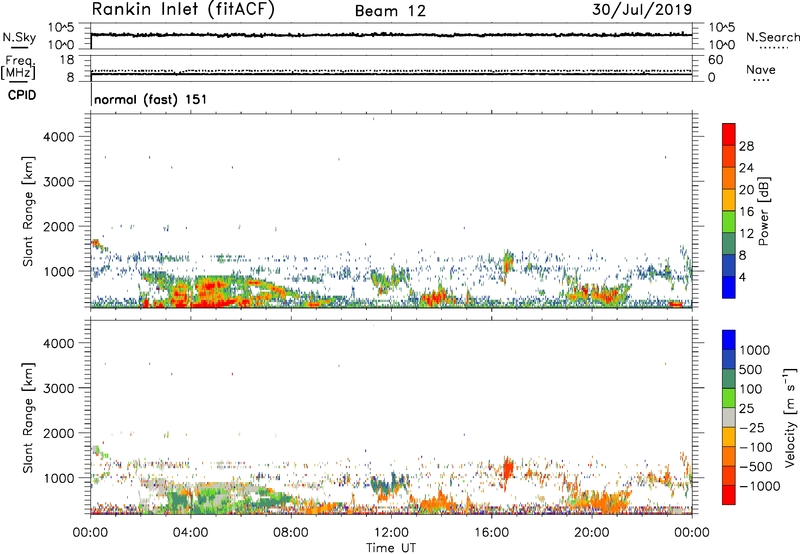800x554 pixels.
Task: Click the '1000' label on velocity color bar
Action: (x=755, y=350)
